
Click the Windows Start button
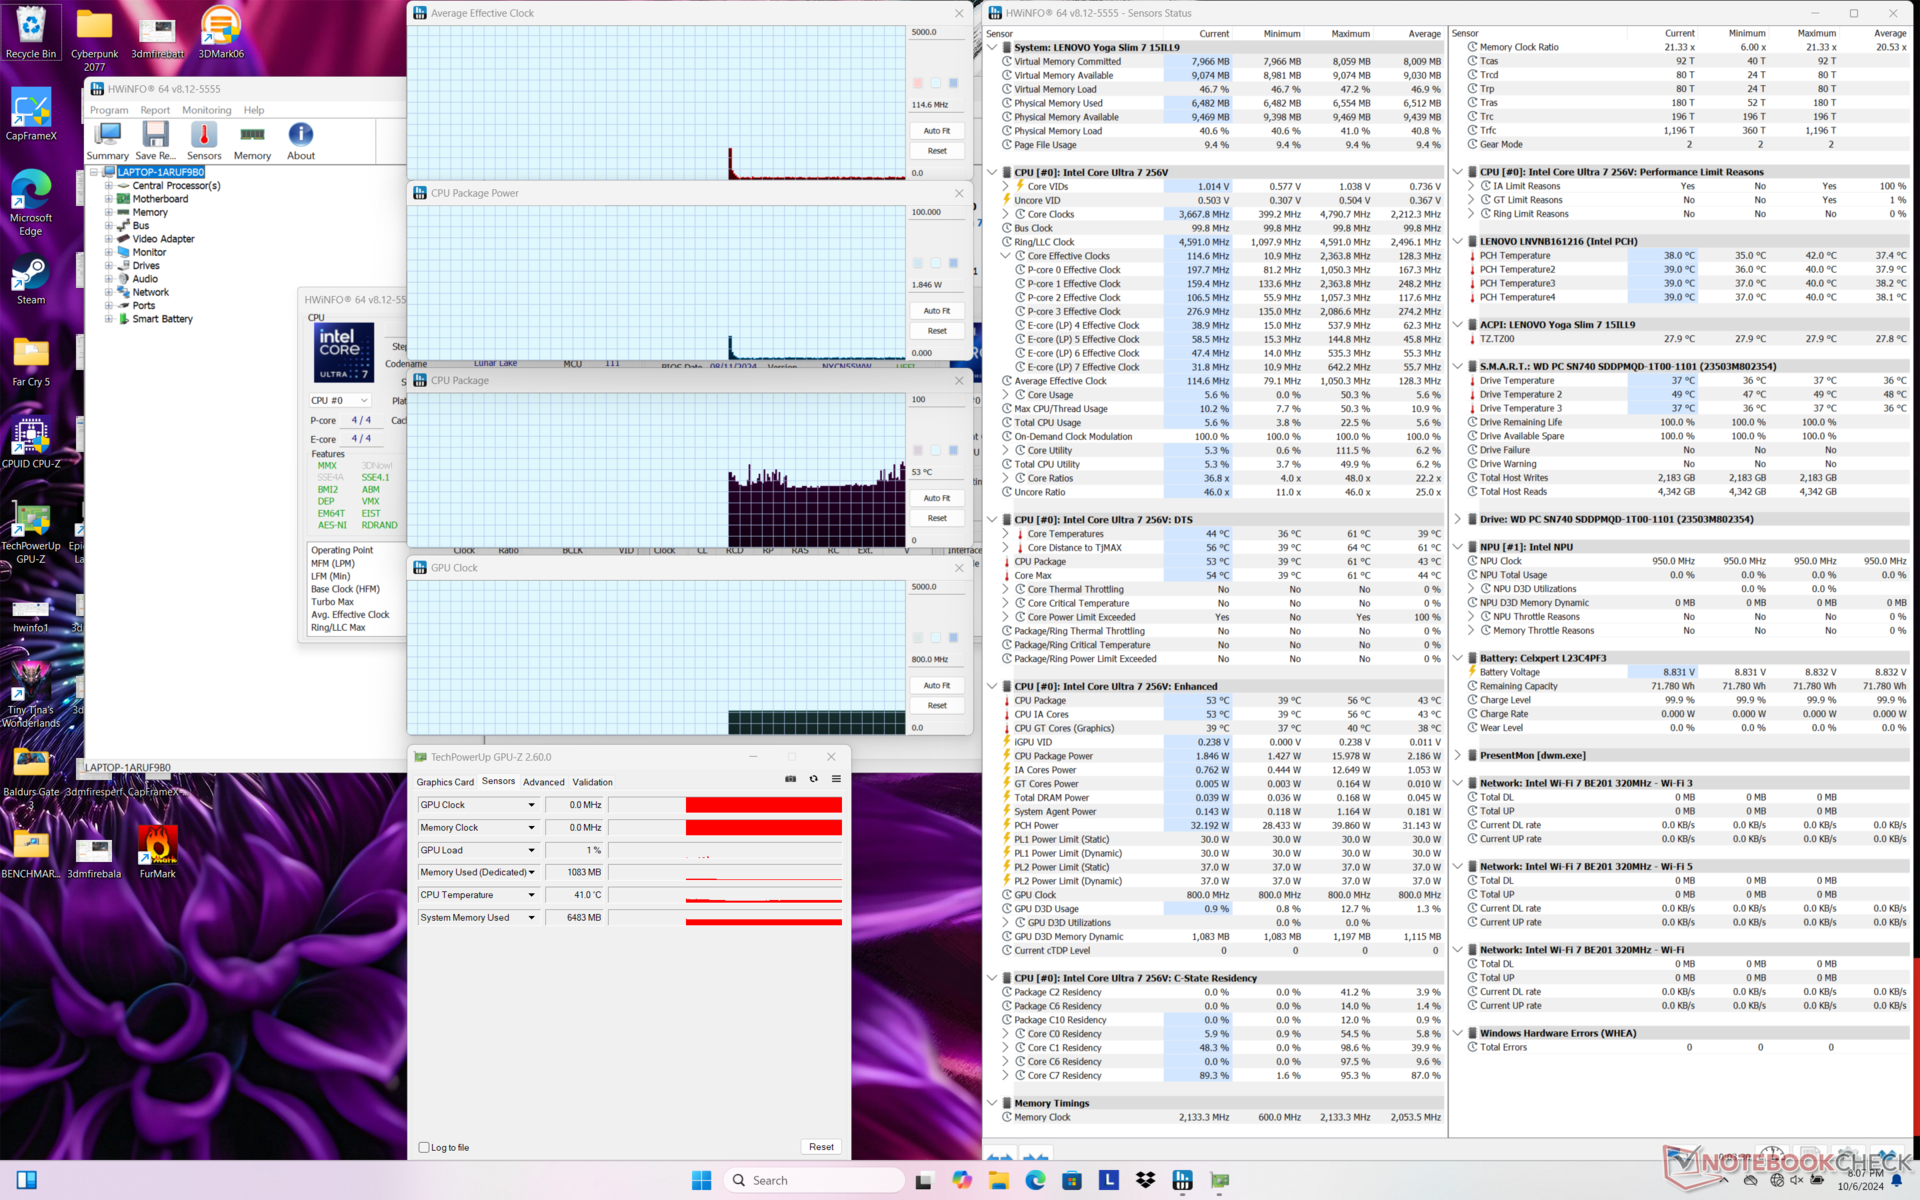[x=702, y=1180]
